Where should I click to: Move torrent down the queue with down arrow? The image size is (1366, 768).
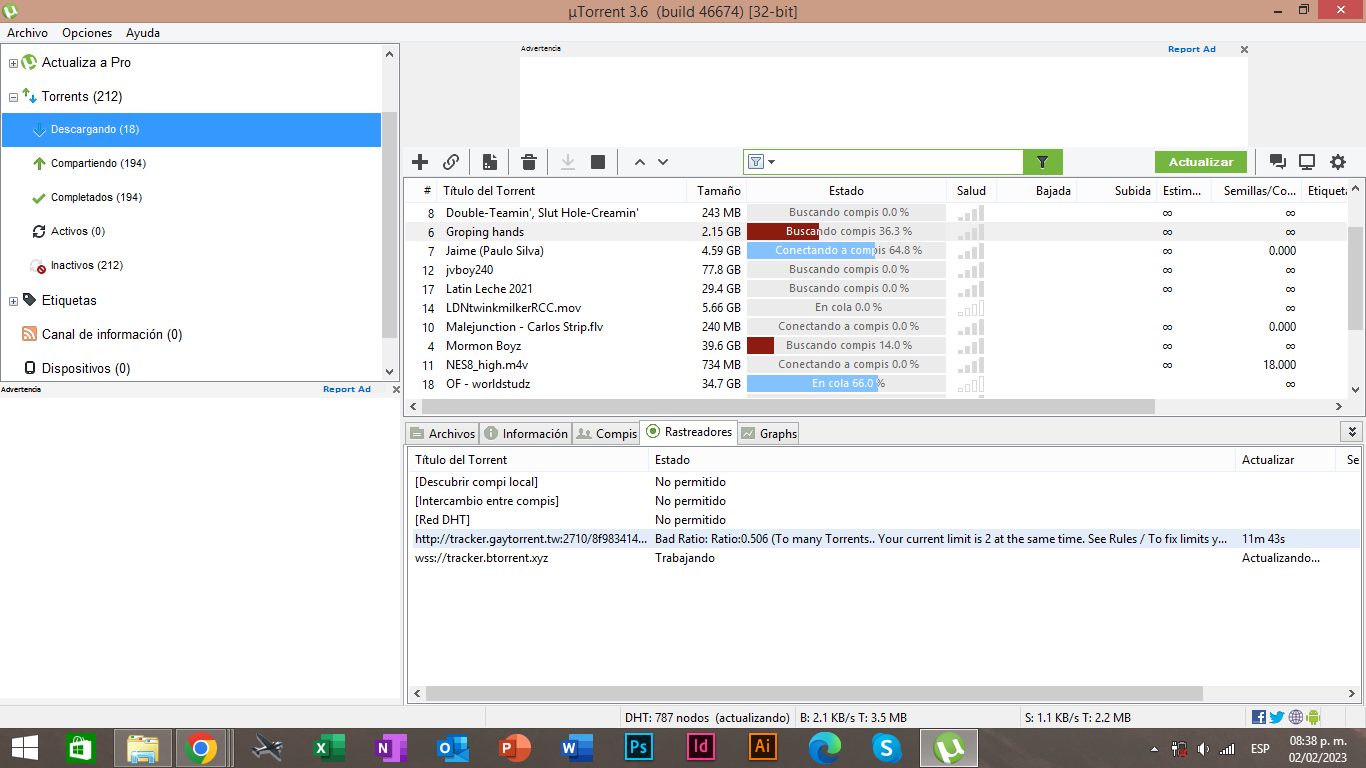(x=663, y=162)
